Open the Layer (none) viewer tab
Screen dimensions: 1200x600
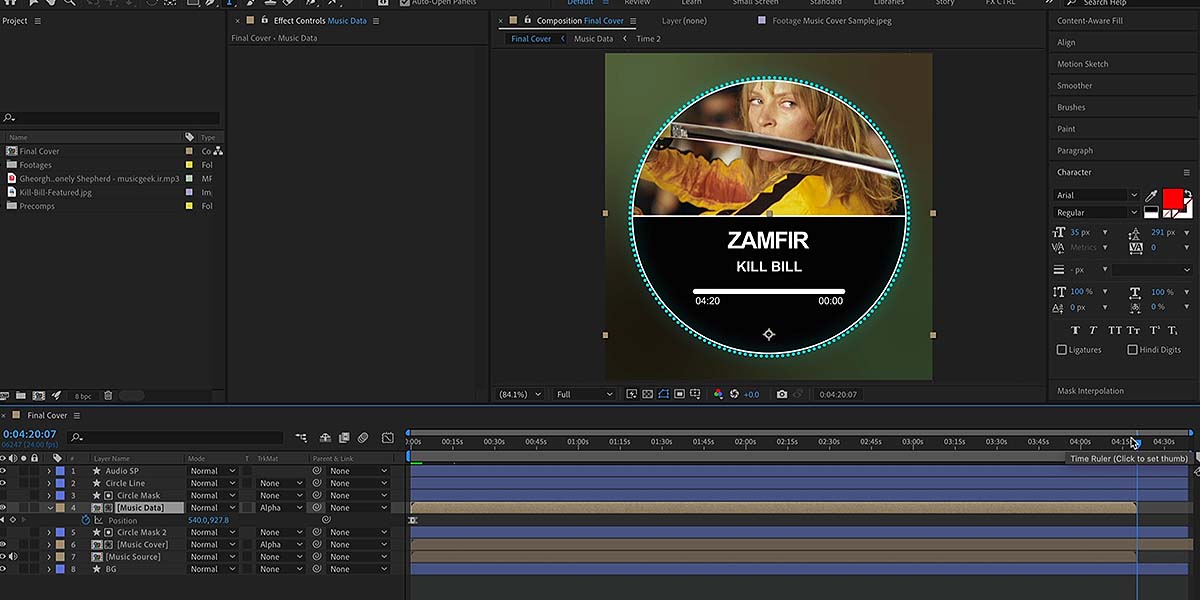684,21
